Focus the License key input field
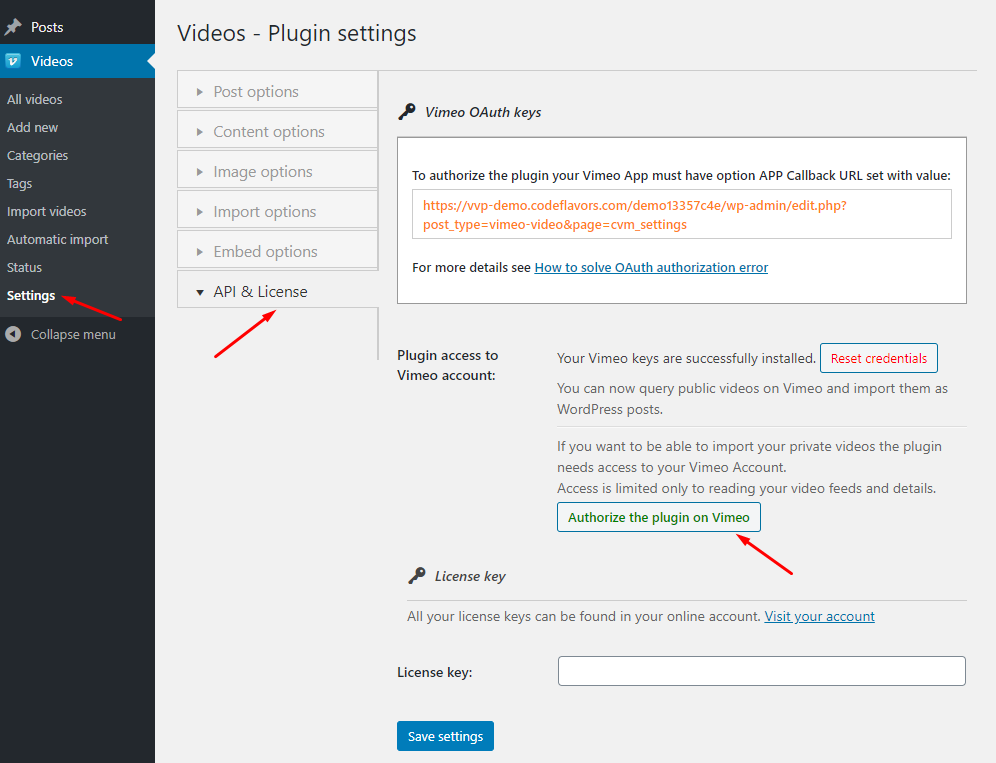The width and height of the screenshot is (996, 763). tap(762, 671)
